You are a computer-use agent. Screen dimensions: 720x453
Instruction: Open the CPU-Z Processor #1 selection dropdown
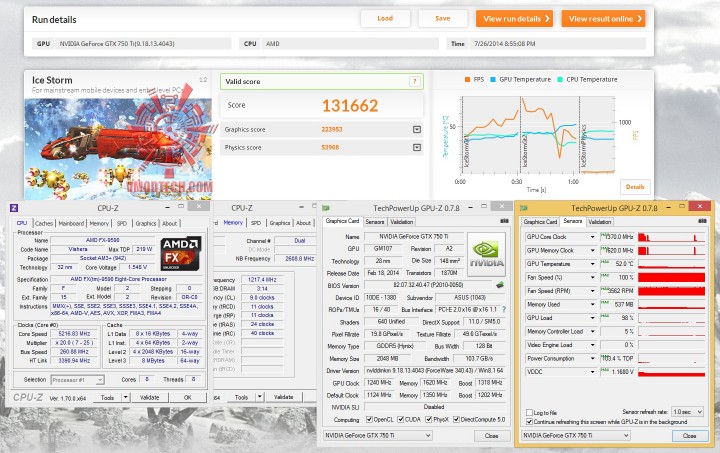[77, 380]
